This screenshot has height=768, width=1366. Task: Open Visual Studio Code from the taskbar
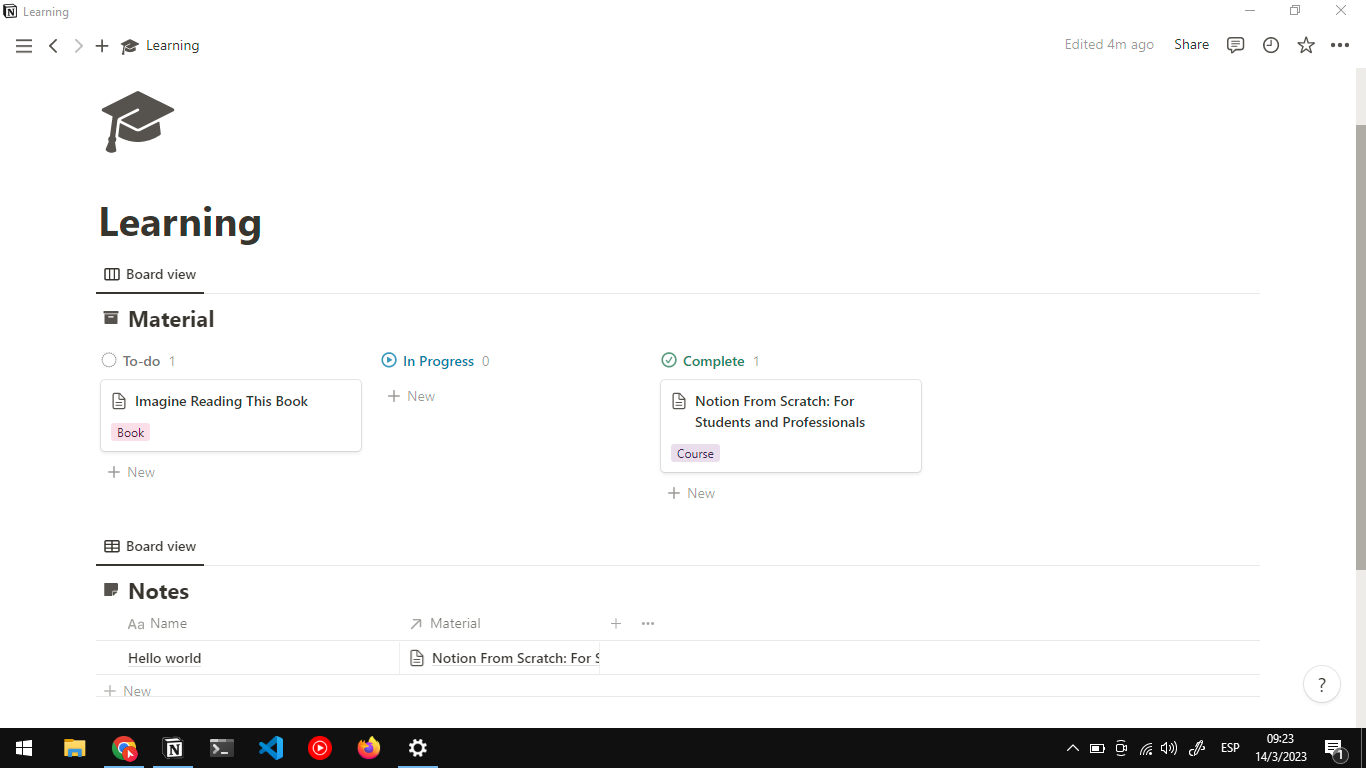click(x=271, y=748)
